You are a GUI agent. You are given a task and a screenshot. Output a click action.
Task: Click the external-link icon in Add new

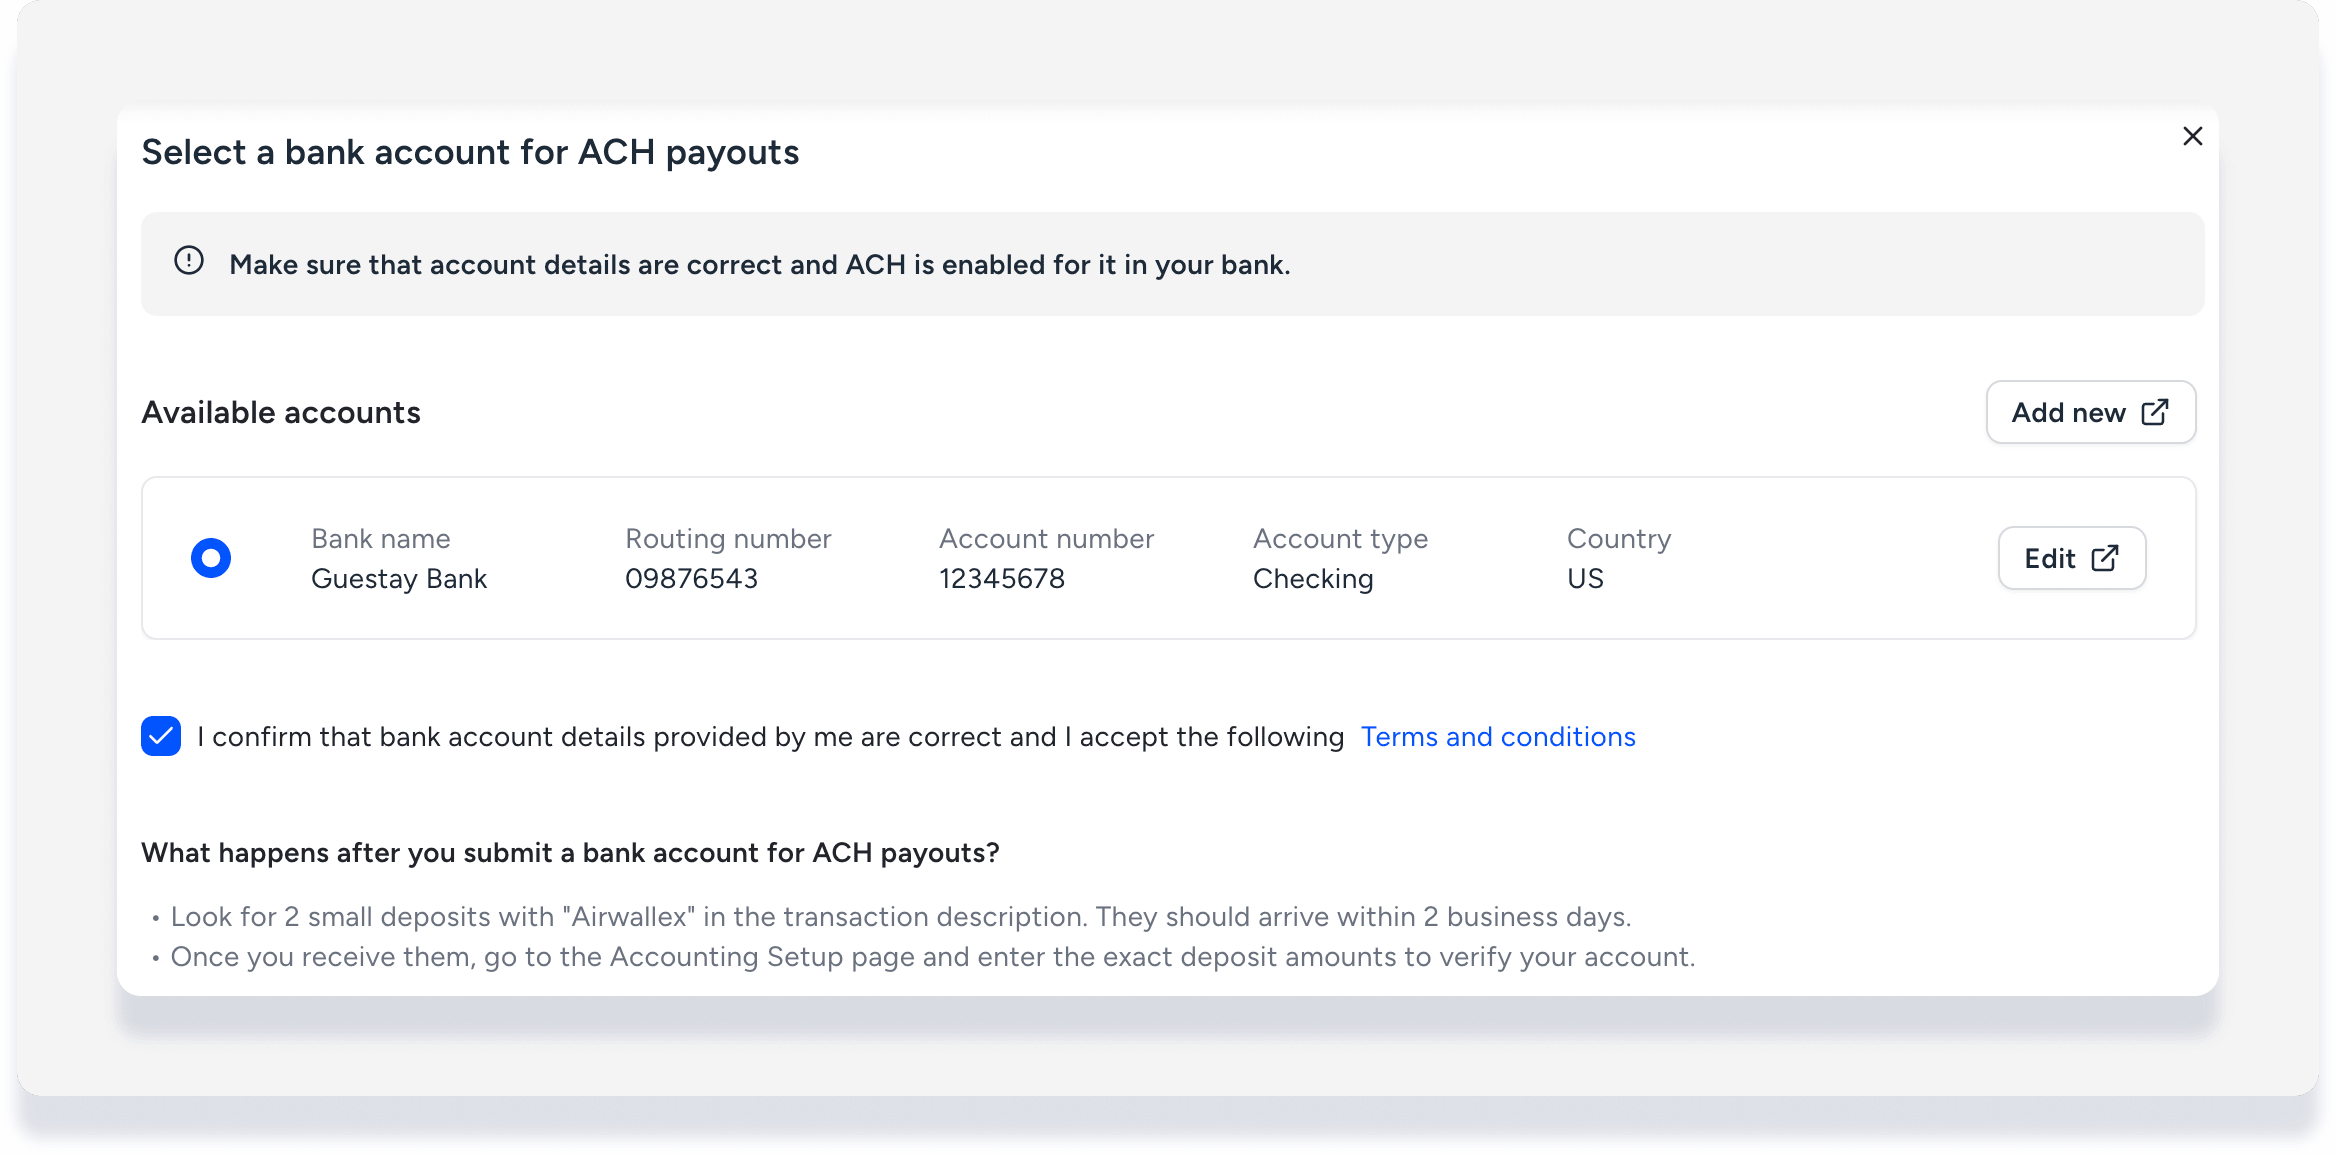[x=2155, y=412]
